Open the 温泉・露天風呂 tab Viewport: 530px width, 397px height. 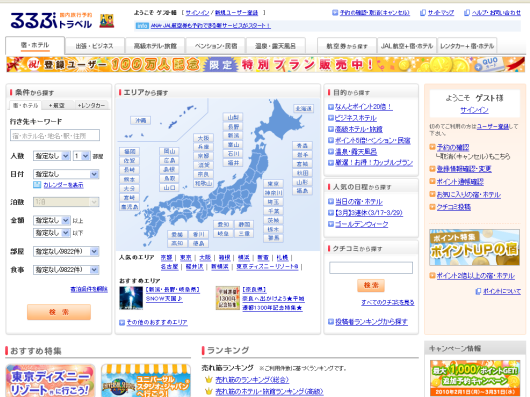275,46
